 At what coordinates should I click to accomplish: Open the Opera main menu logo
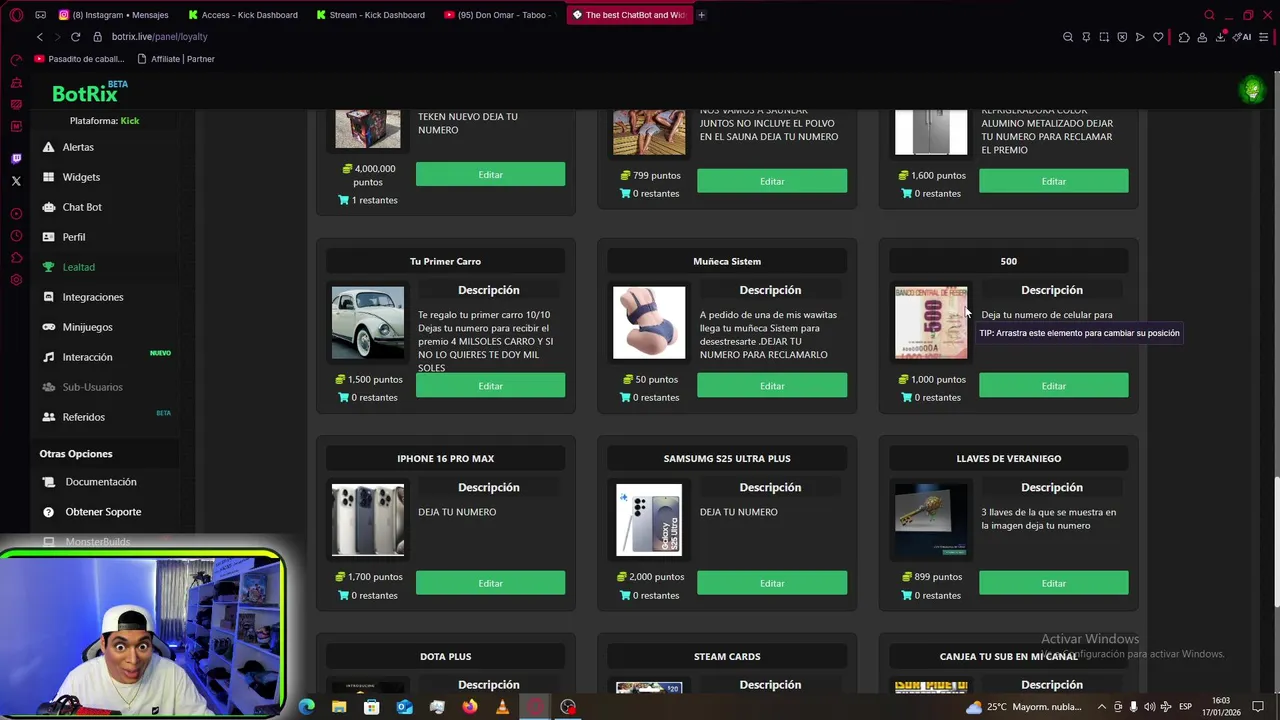16,15
